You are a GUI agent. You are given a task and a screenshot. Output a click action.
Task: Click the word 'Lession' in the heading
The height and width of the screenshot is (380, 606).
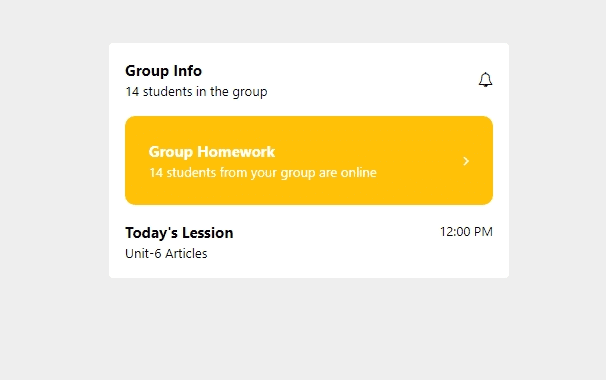click(208, 233)
